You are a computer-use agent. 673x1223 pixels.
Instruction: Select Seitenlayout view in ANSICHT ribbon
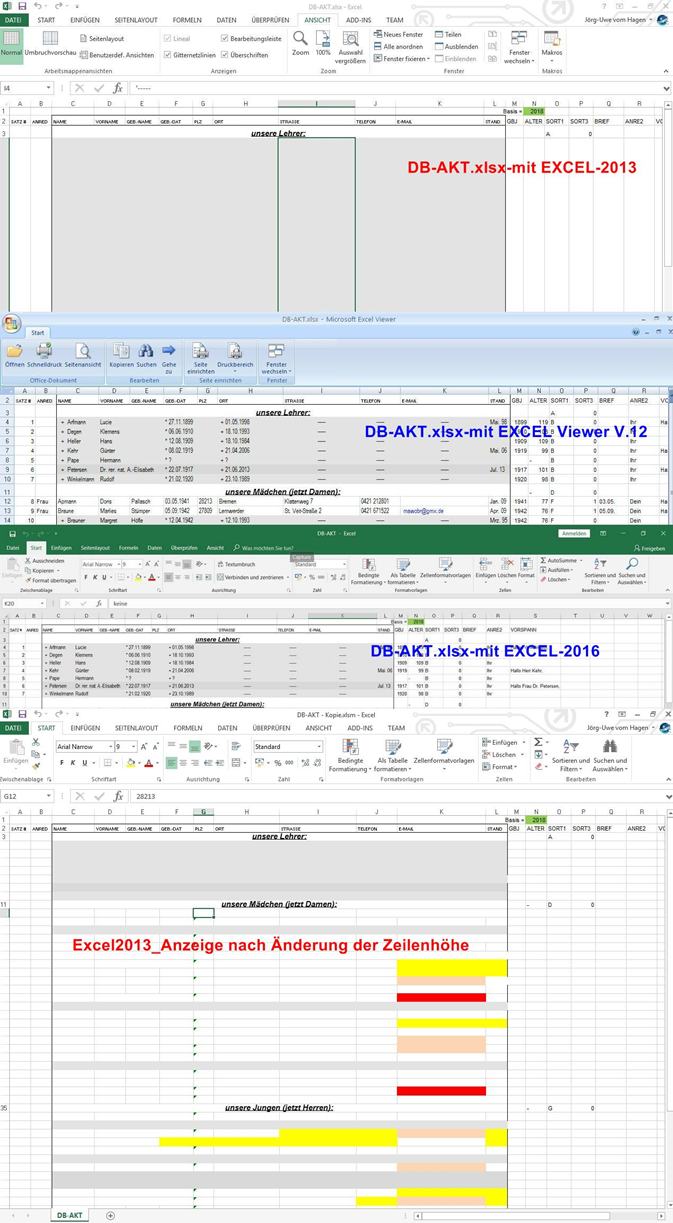click(100, 38)
